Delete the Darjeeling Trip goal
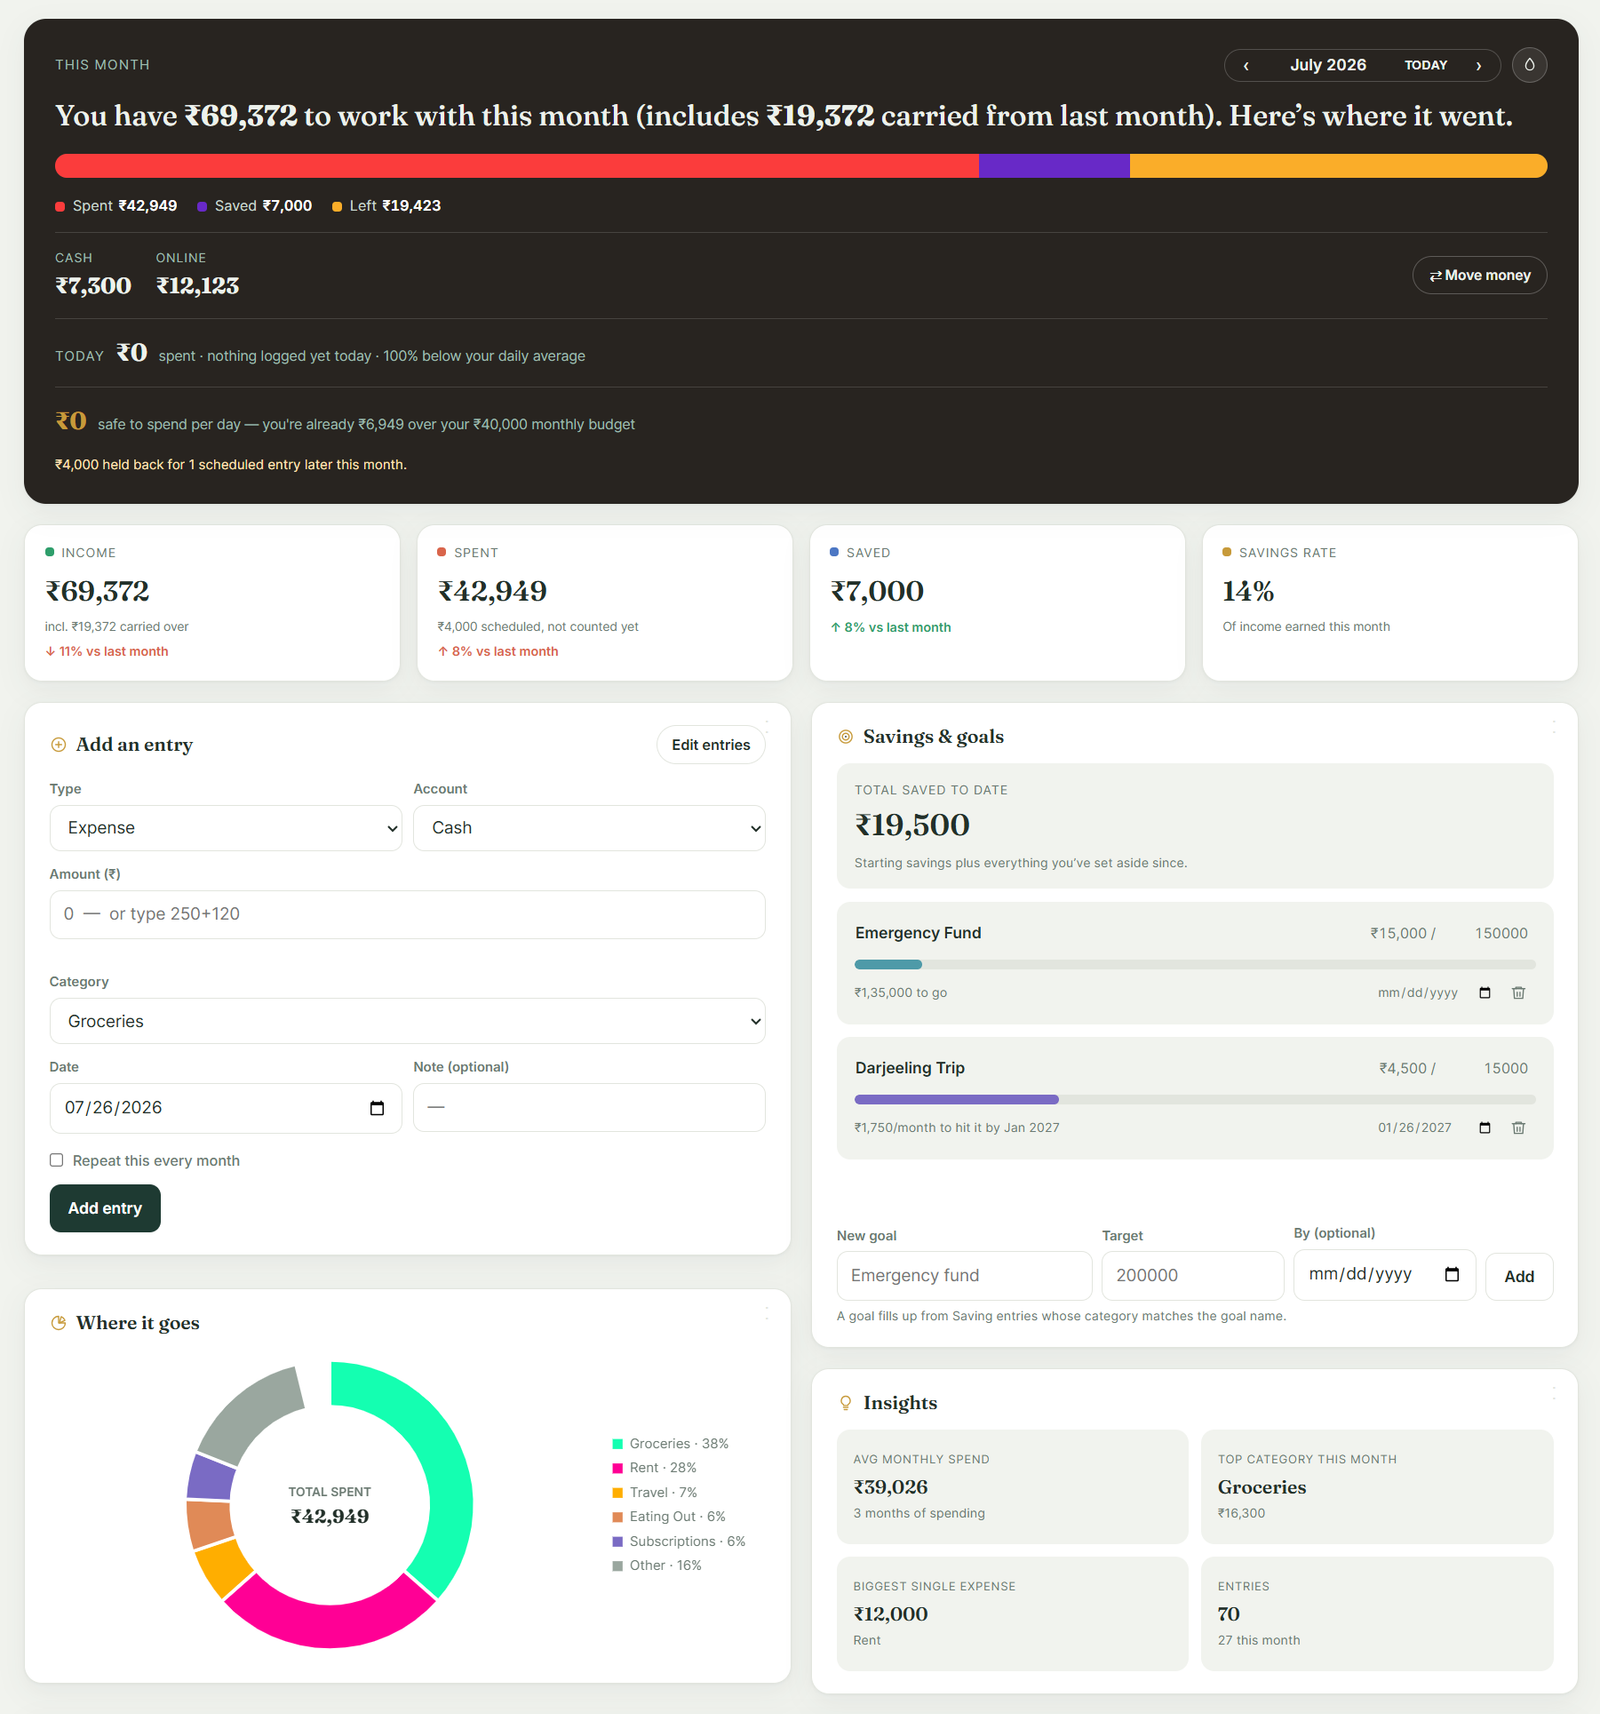 pos(1518,1128)
